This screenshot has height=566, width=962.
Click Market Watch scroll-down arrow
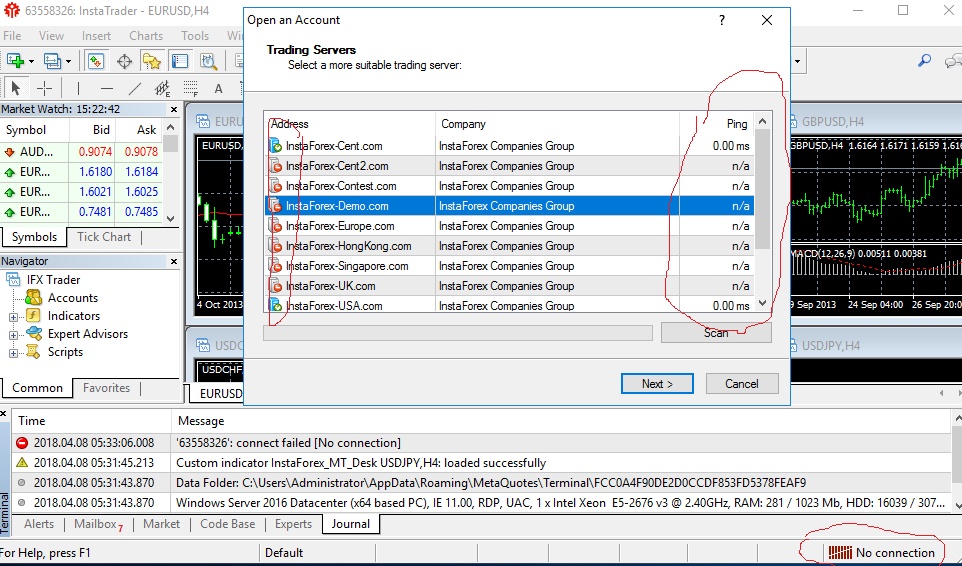click(171, 218)
